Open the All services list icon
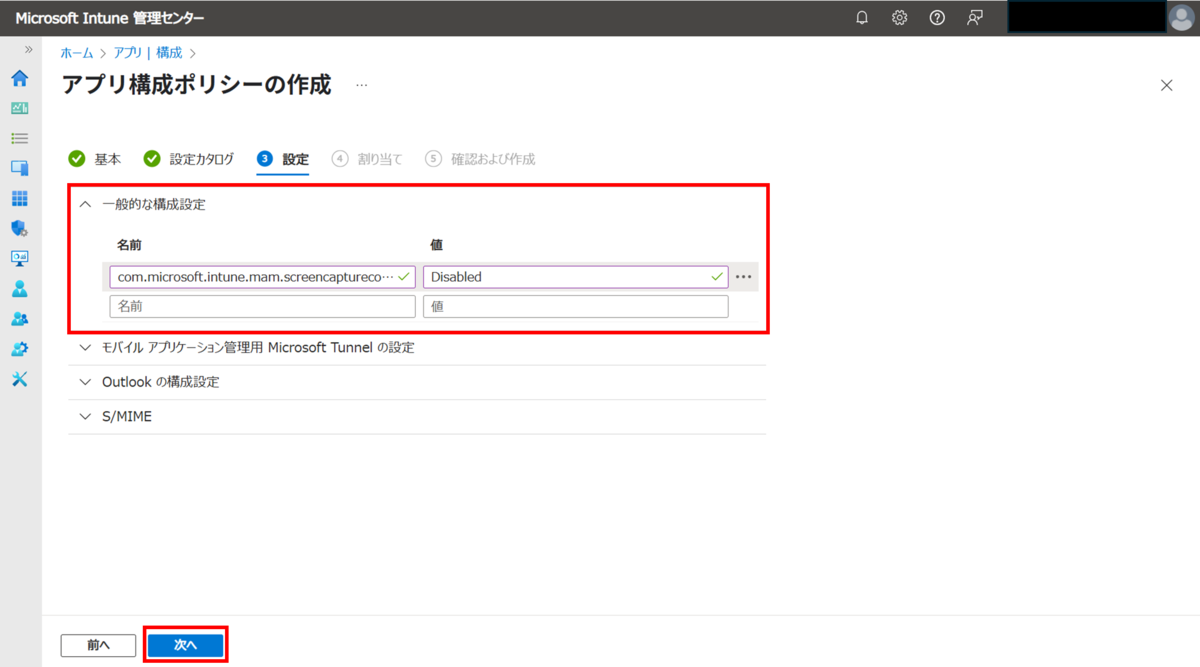Viewport: 1200px width, 667px height. [x=19, y=138]
